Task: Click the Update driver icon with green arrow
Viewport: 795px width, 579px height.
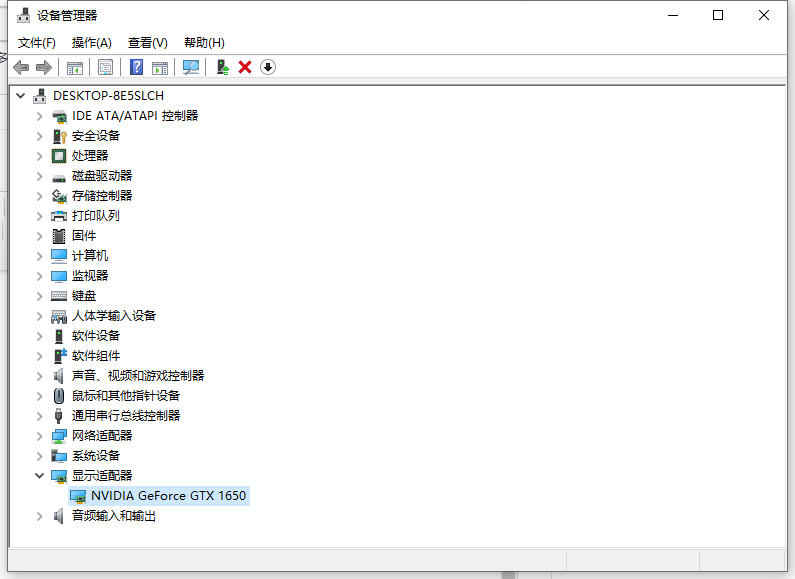Action: point(223,67)
